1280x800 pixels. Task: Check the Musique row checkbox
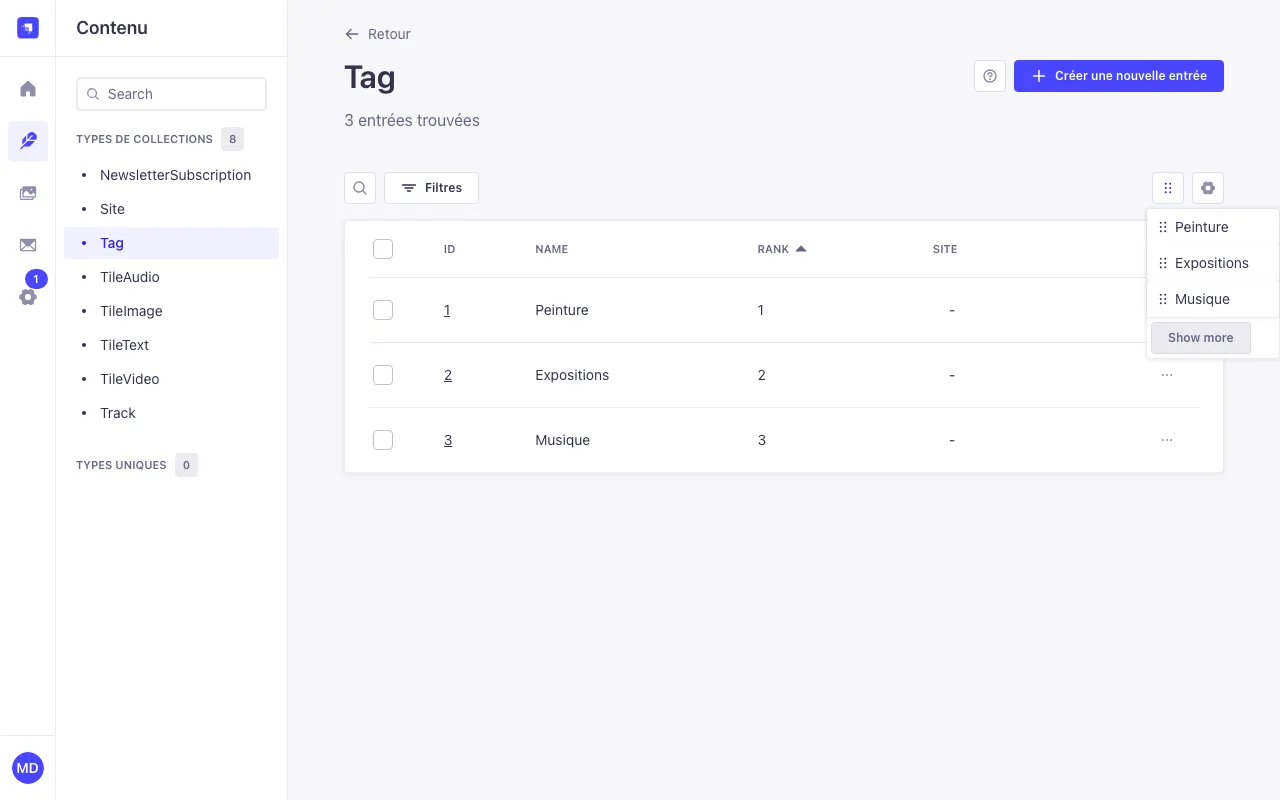[383, 440]
